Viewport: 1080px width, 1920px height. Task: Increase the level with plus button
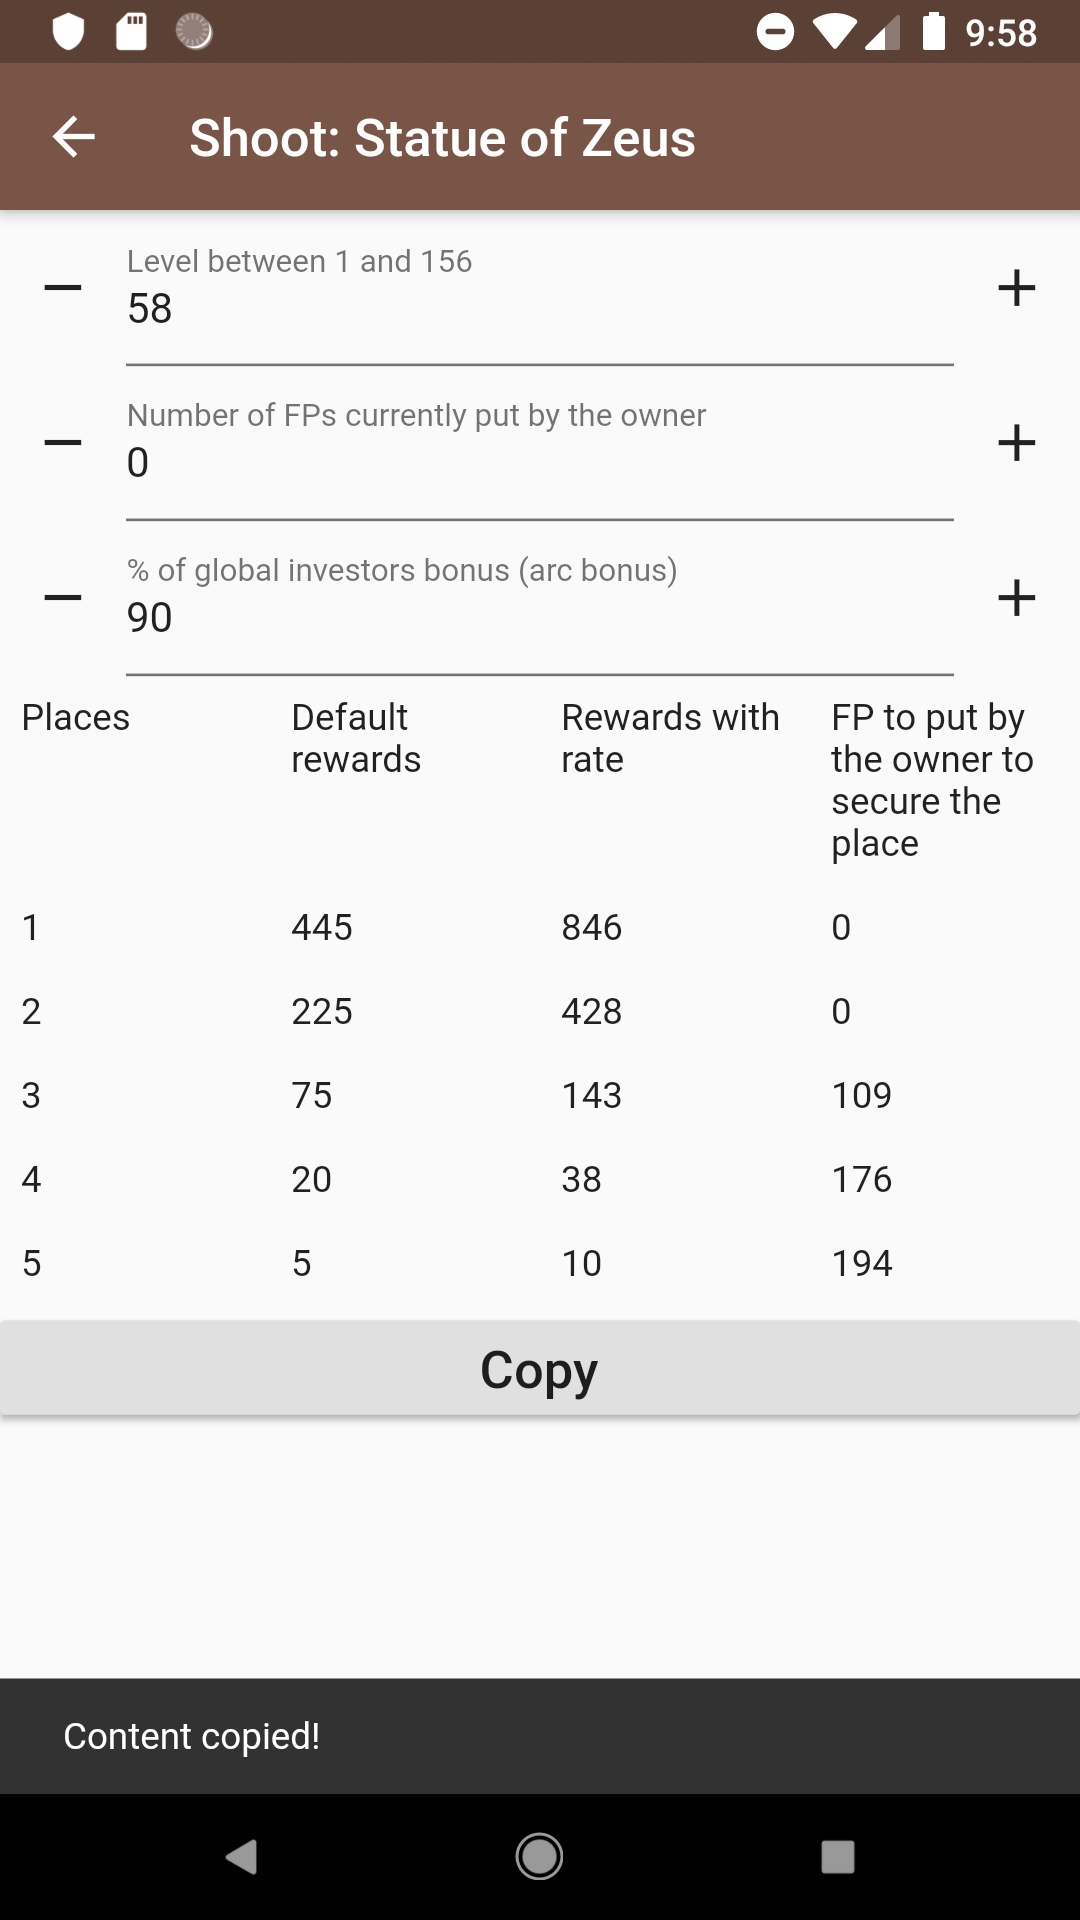coord(1016,288)
